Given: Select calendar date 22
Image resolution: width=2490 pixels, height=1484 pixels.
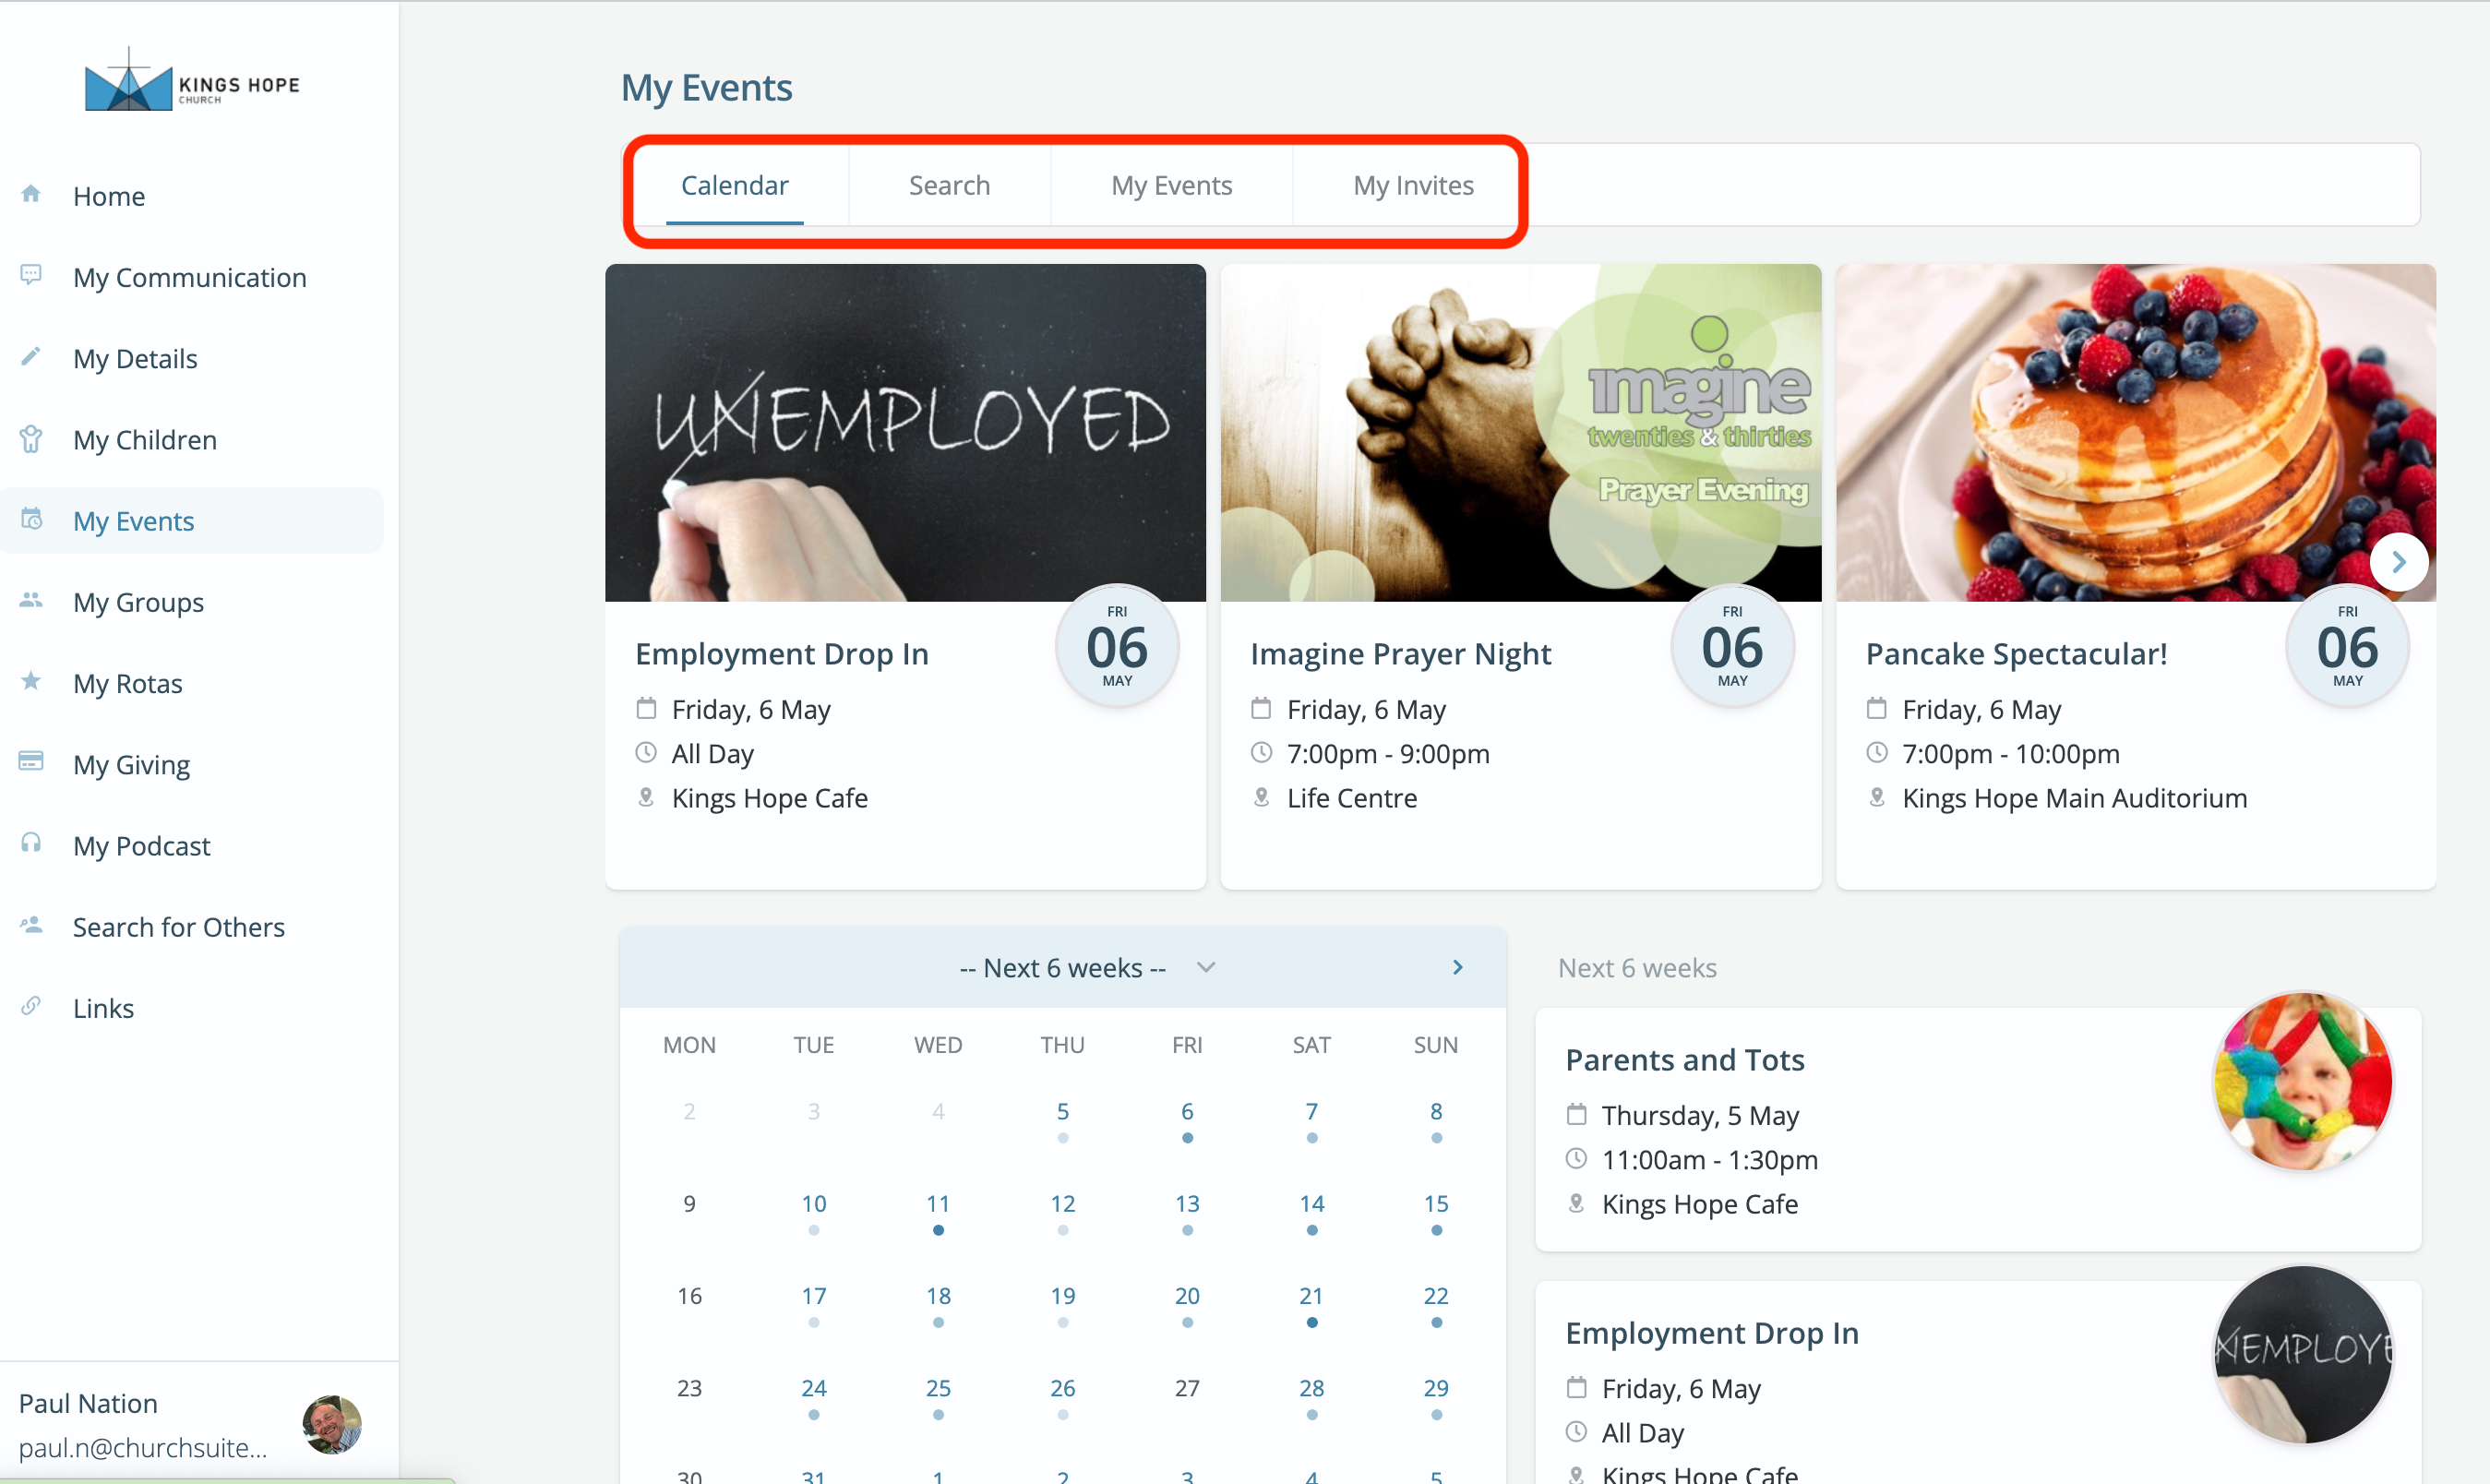Looking at the screenshot, I should pos(1436,1295).
